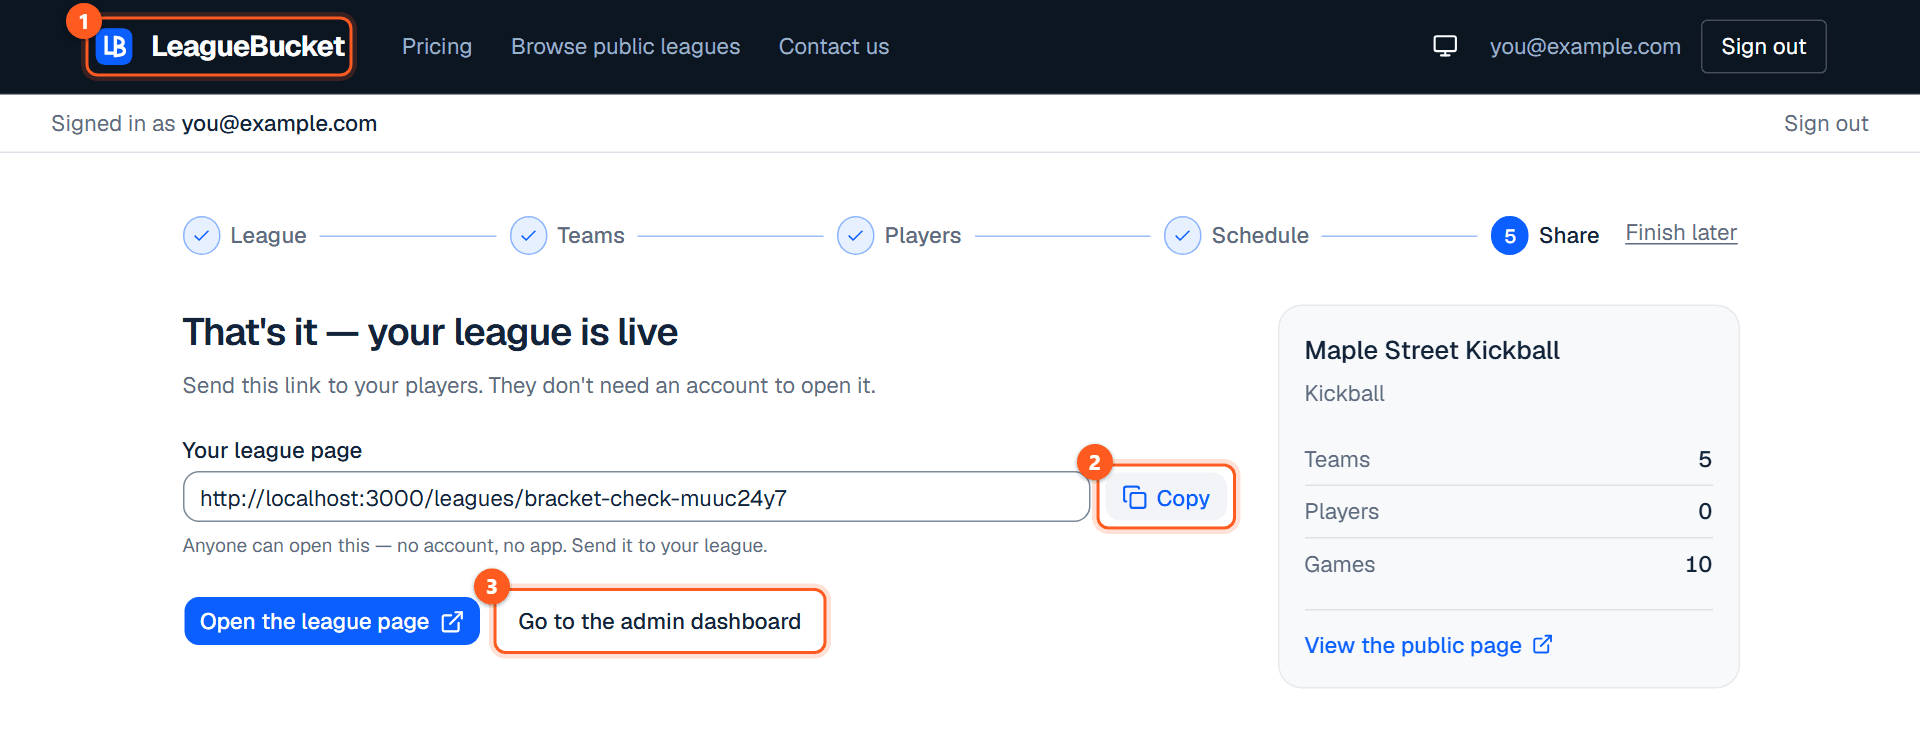The image size is (1920, 737).
Task: Click the League step checkmark circle
Action: pos(201,236)
